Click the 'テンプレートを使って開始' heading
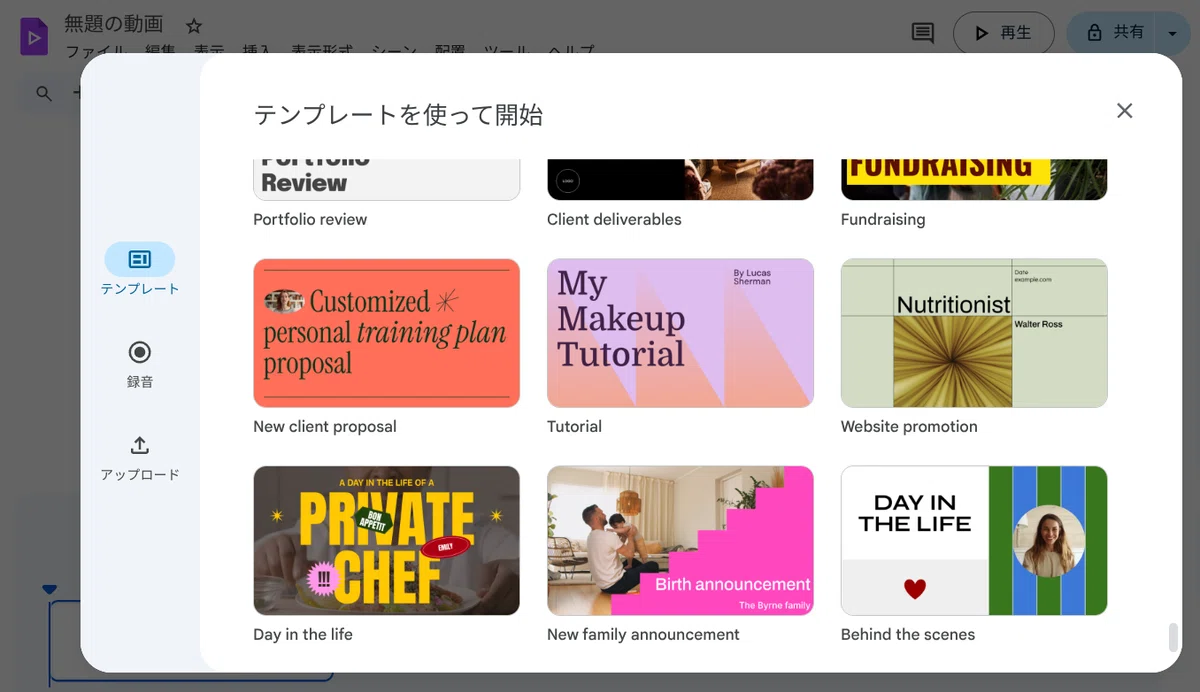Screen dimensions: 1200x692 [x=398, y=114]
